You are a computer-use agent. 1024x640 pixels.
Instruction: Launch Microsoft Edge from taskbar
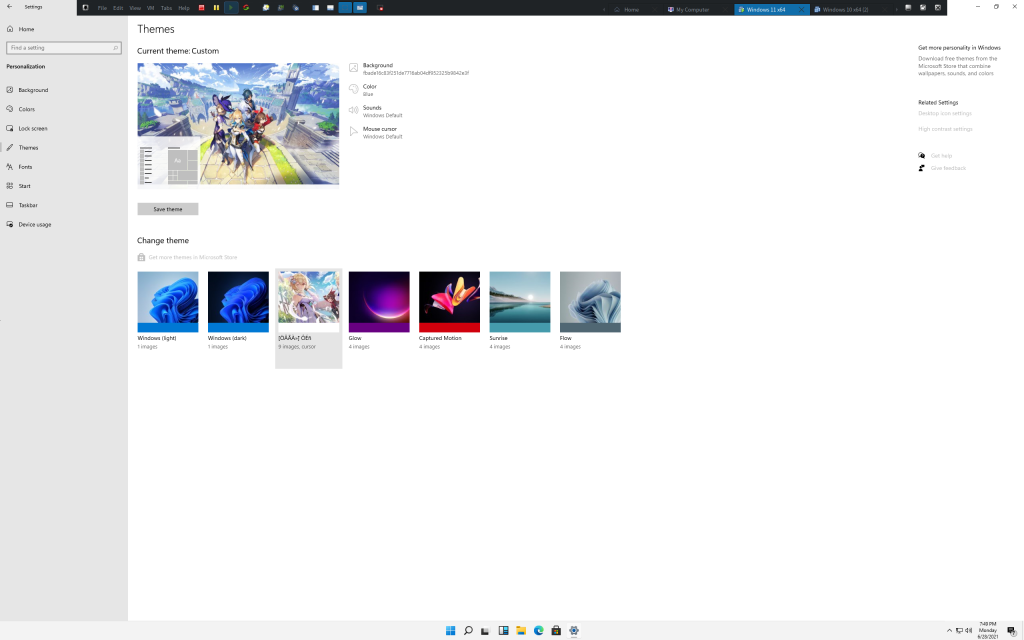click(539, 630)
